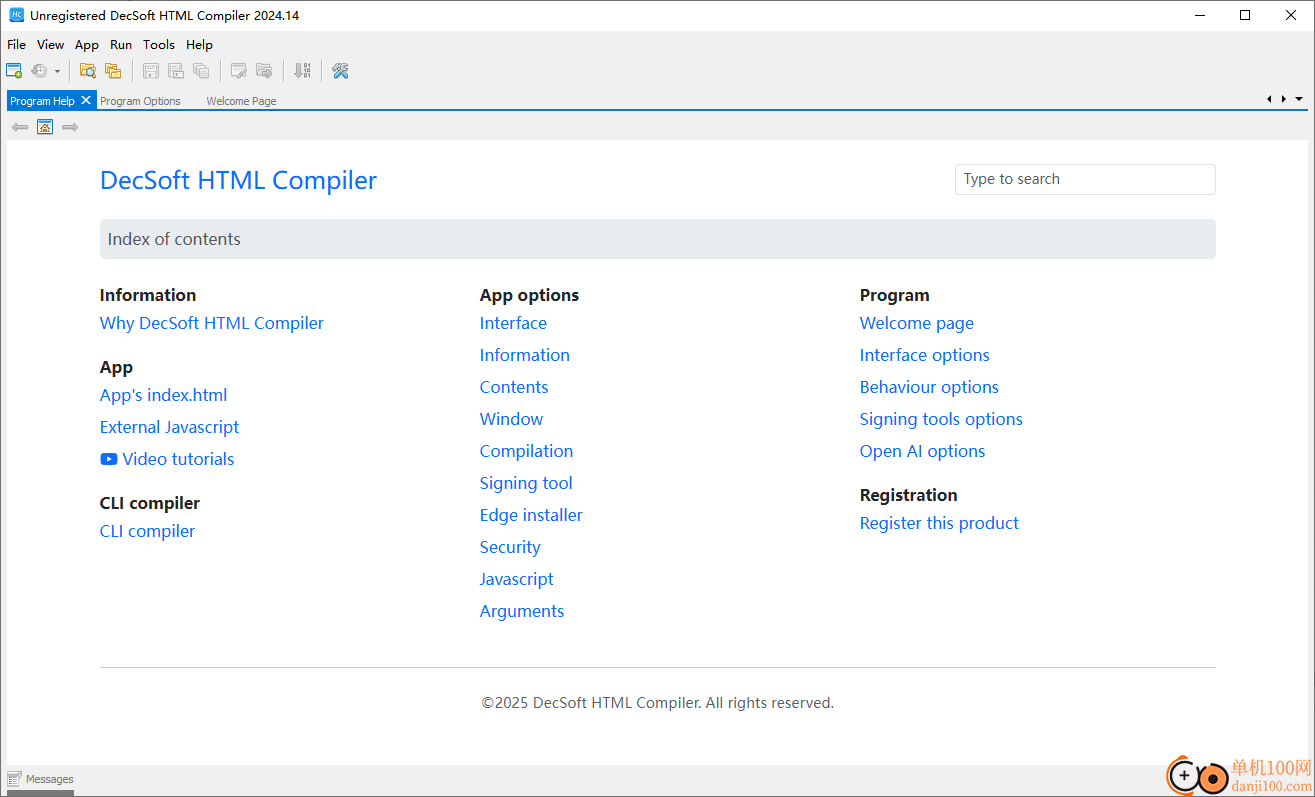Open the Run menu
Image resolution: width=1315 pixels, height=797 pixels.
pyautogui.click(x=121, y=45)
